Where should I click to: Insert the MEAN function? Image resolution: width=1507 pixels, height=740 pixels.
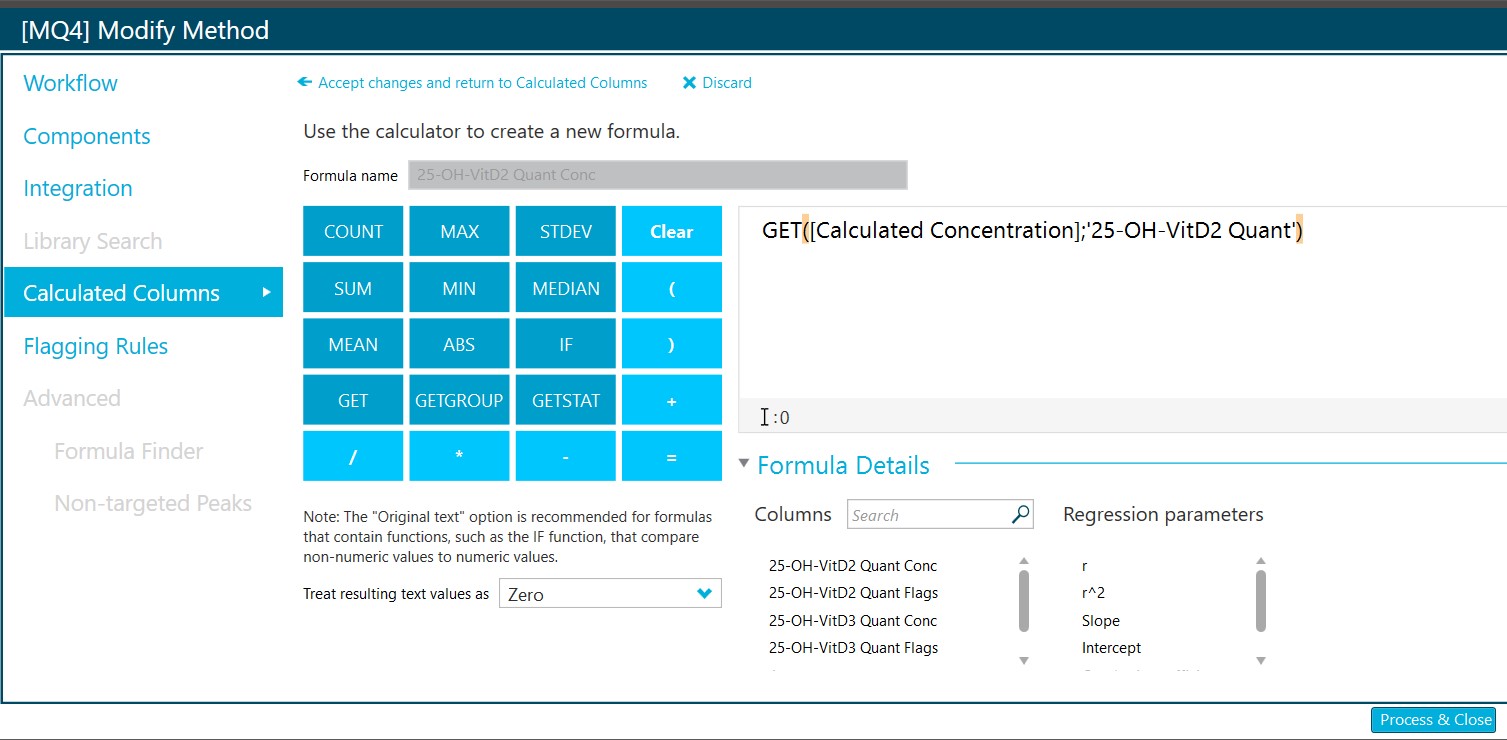pos(353,344)
